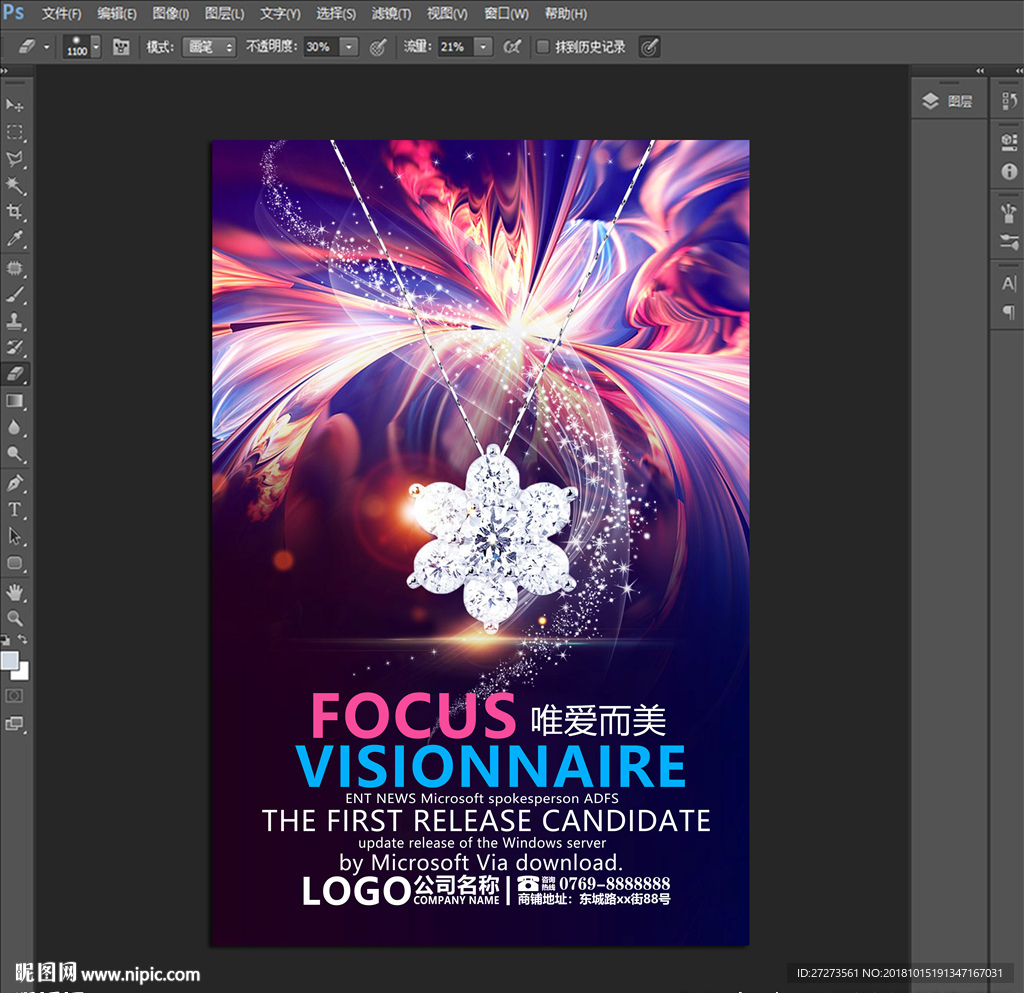Open the Paragraph panel icon
1024x993 pixels.
click(1009, 312)
